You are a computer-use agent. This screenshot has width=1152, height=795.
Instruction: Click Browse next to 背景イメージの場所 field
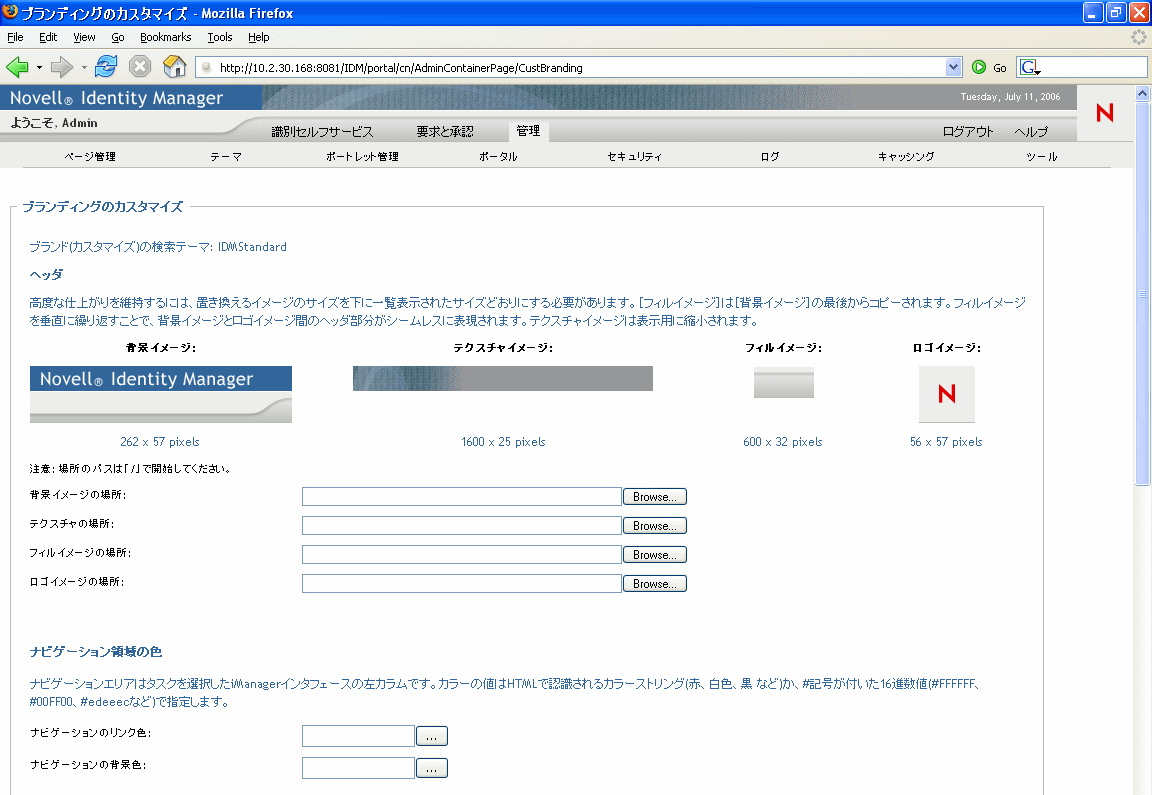click(654, 496)
